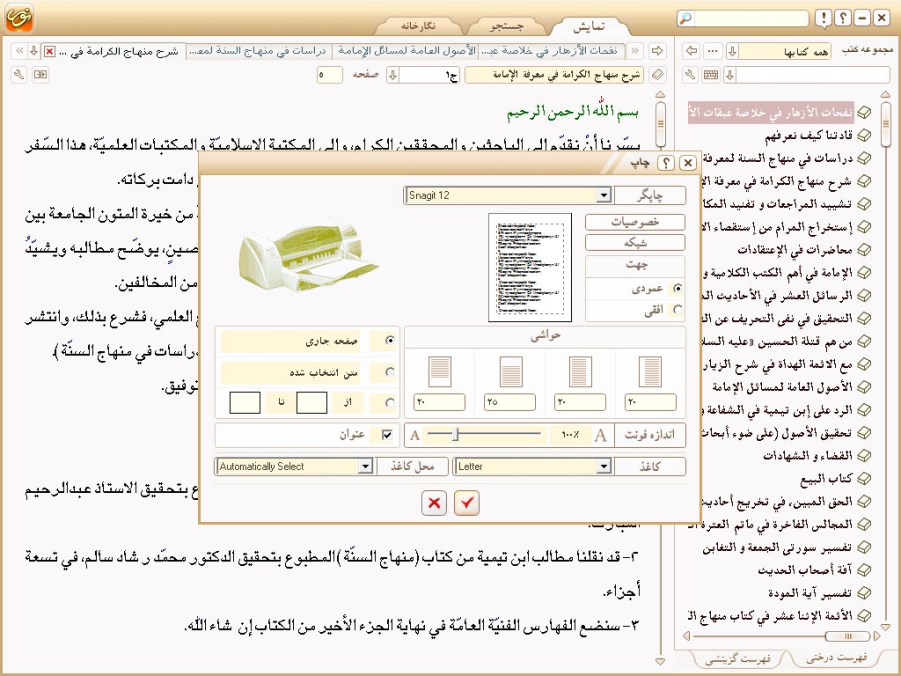901x676 pixels.
Task: Click the top margin page icon under حواشی
Action: click(510, 371)
